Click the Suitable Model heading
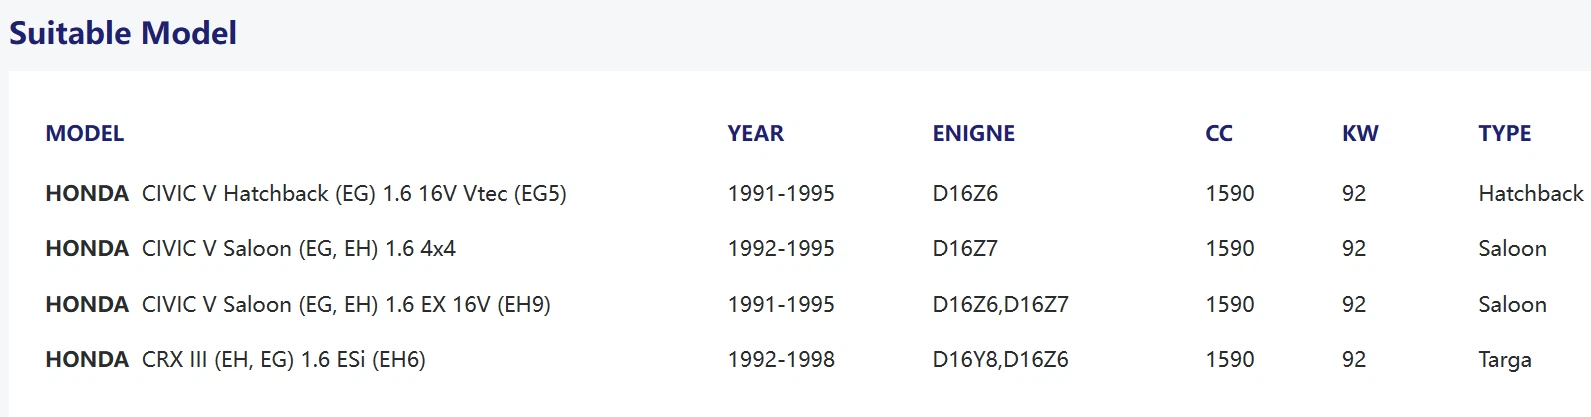Screen dimensions: 1591x417 (123, 33)
